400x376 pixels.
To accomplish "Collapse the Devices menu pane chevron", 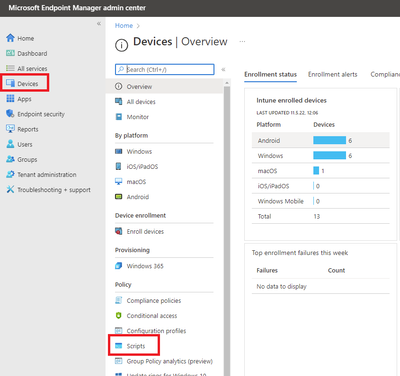I will 223,69.
